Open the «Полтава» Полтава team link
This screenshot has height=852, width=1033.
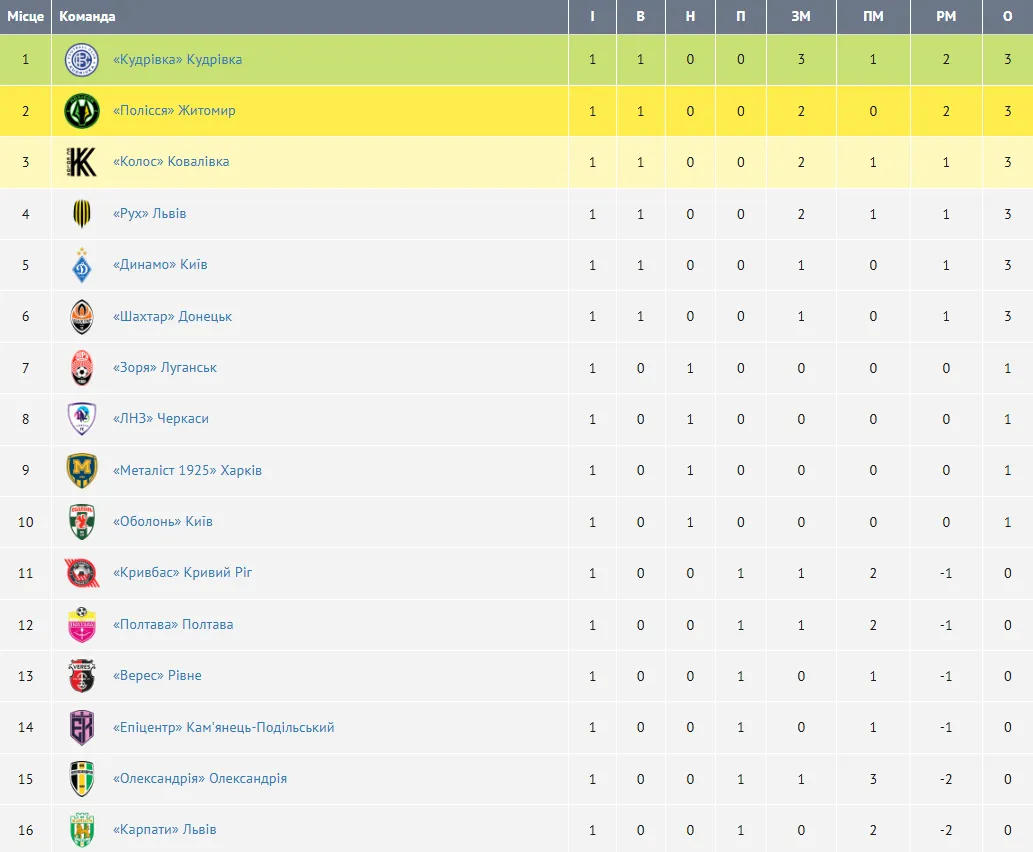click(173, 625)
